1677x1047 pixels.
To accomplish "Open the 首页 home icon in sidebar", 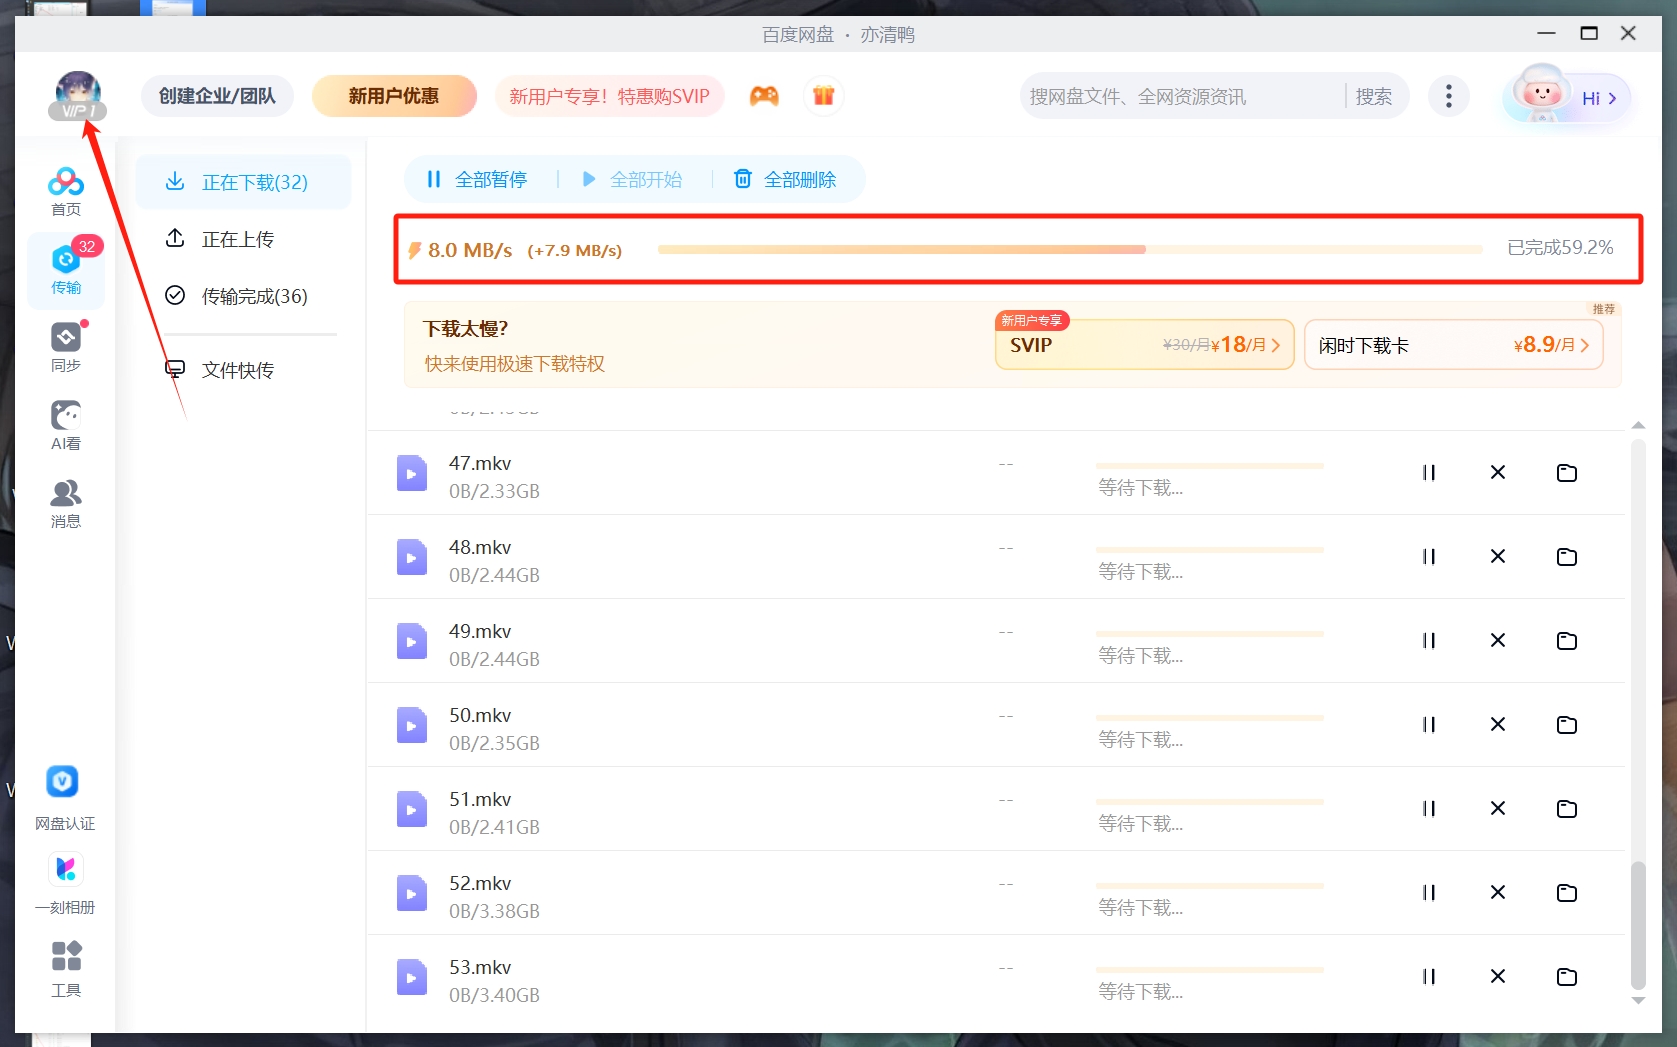I will point(66,191).
